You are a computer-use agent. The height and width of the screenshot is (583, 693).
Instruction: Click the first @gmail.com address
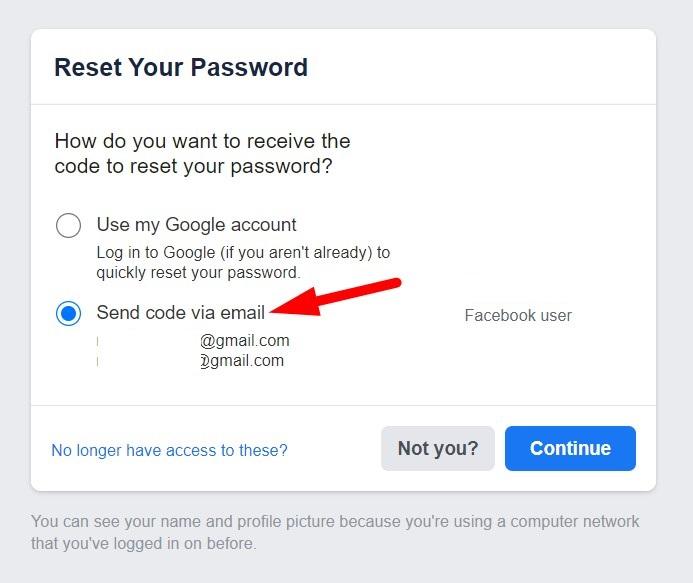pos(244,341)
